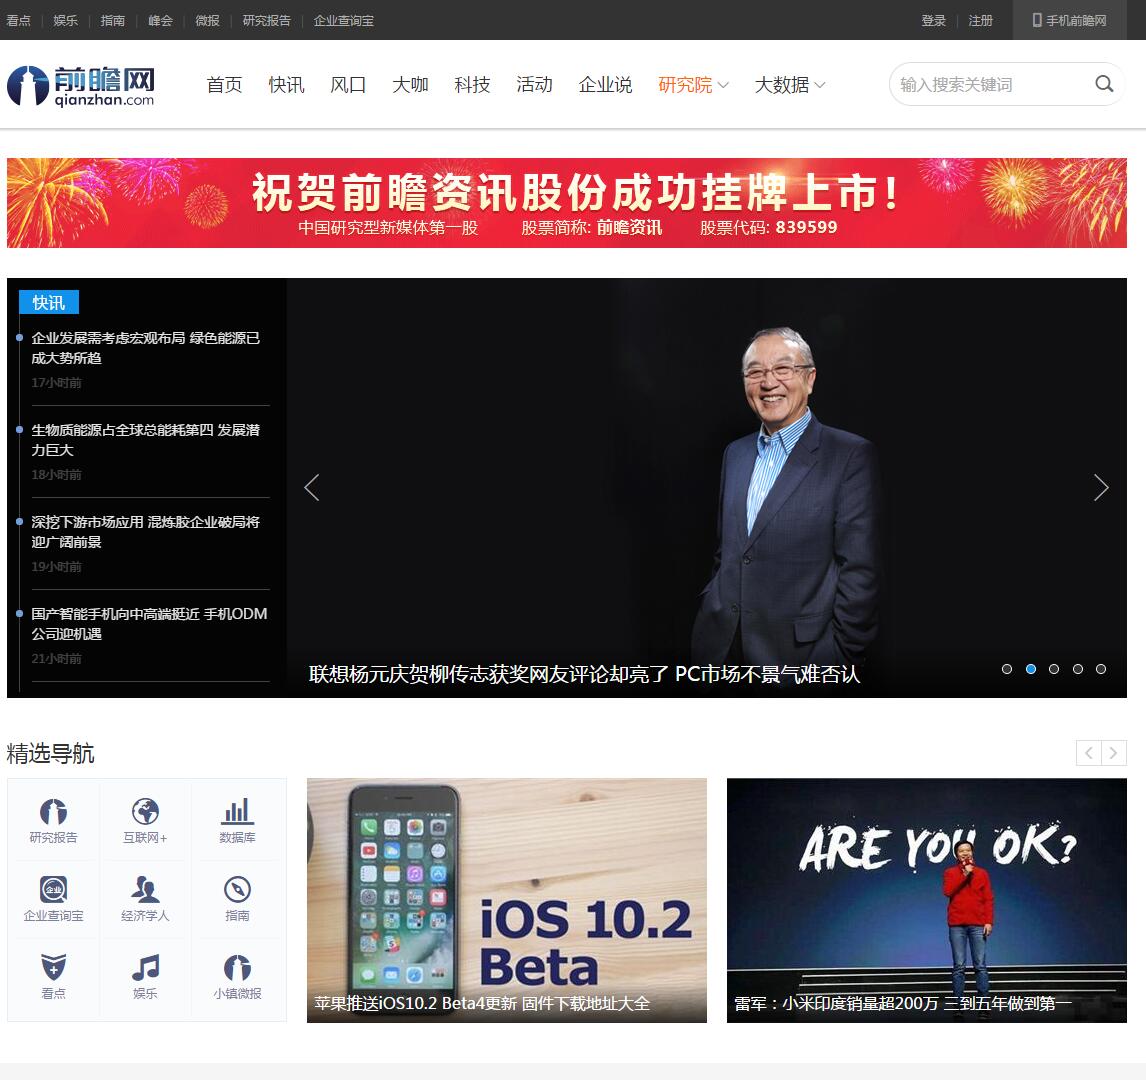Open 科技 in main navigation
Viewport: 1146px width, 1080px height.
tap(472, 85)
